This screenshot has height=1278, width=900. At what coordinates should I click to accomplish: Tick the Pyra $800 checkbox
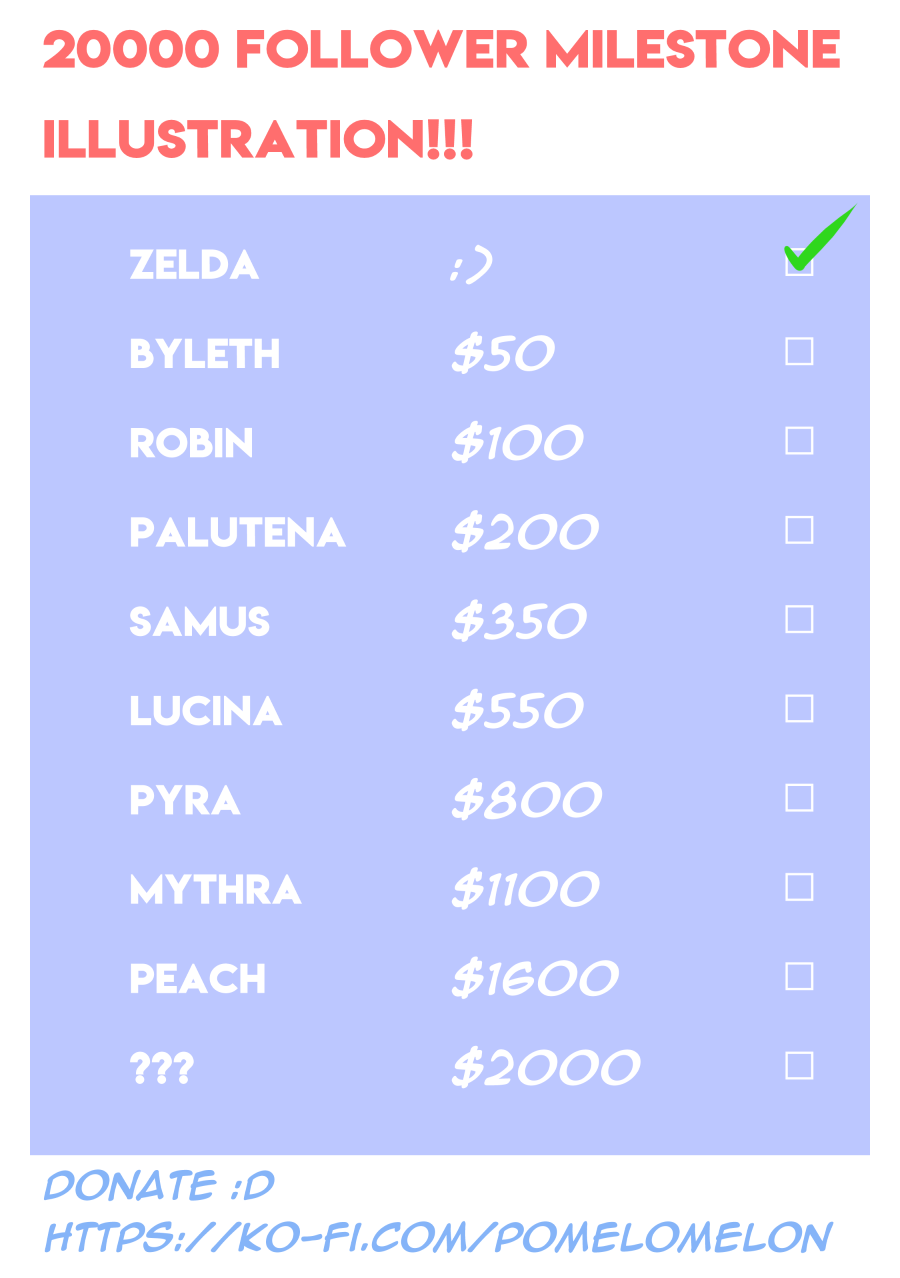[799, 798]
